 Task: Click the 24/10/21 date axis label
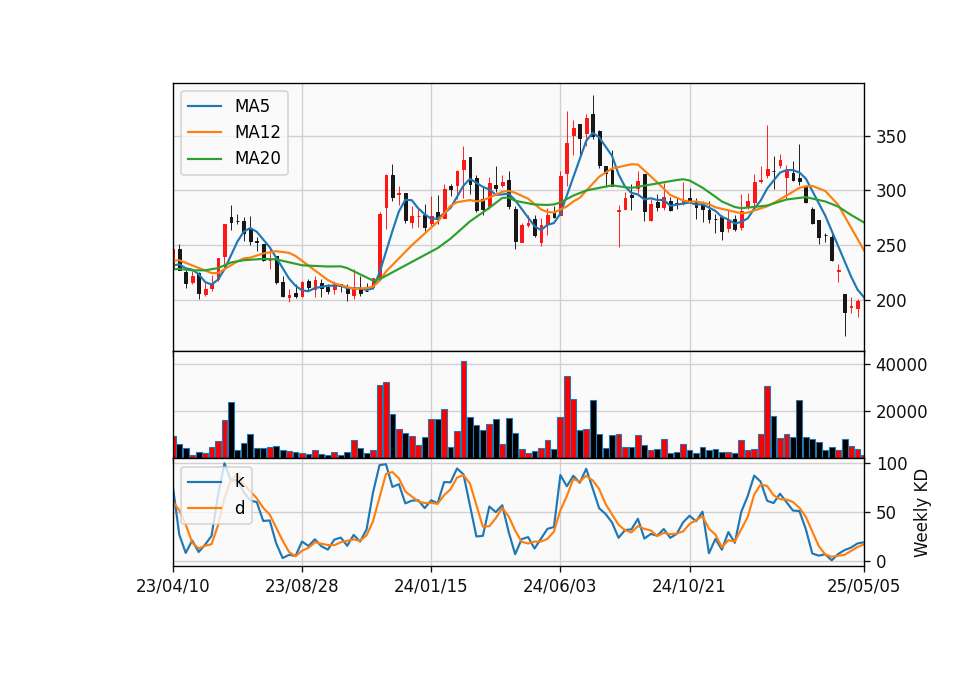tap(689, 586)
